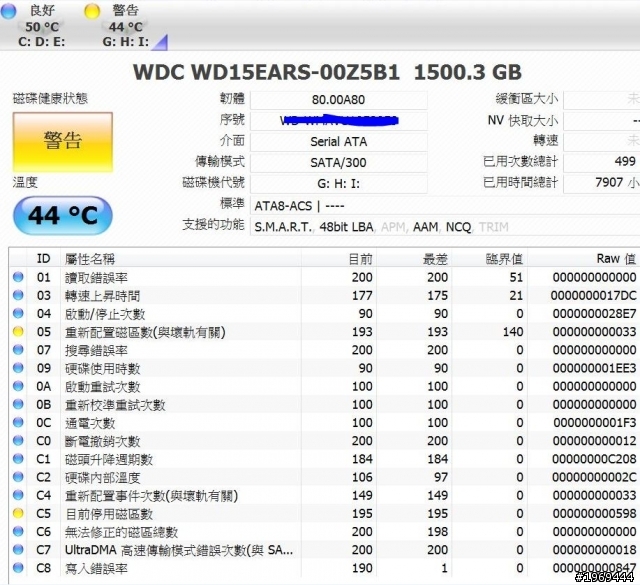Select attribute row 寫入錯誤率
640x585 pixels.
click(x=324, y=568)
